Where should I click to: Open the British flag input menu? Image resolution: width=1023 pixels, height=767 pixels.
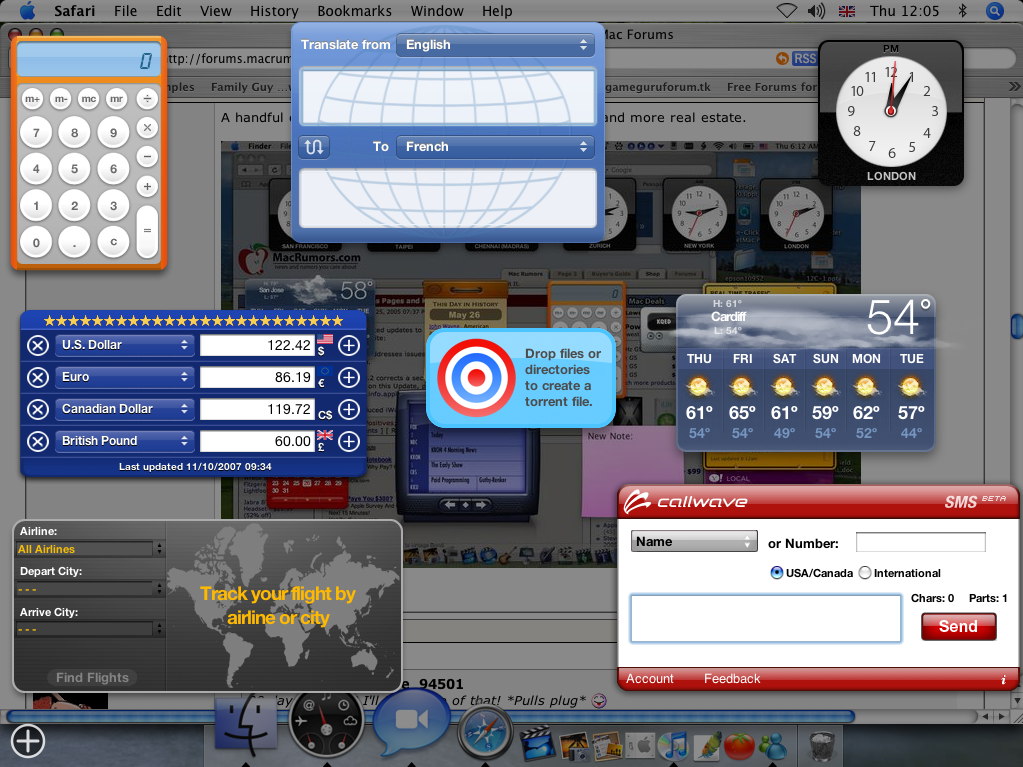tap(847, 11)
